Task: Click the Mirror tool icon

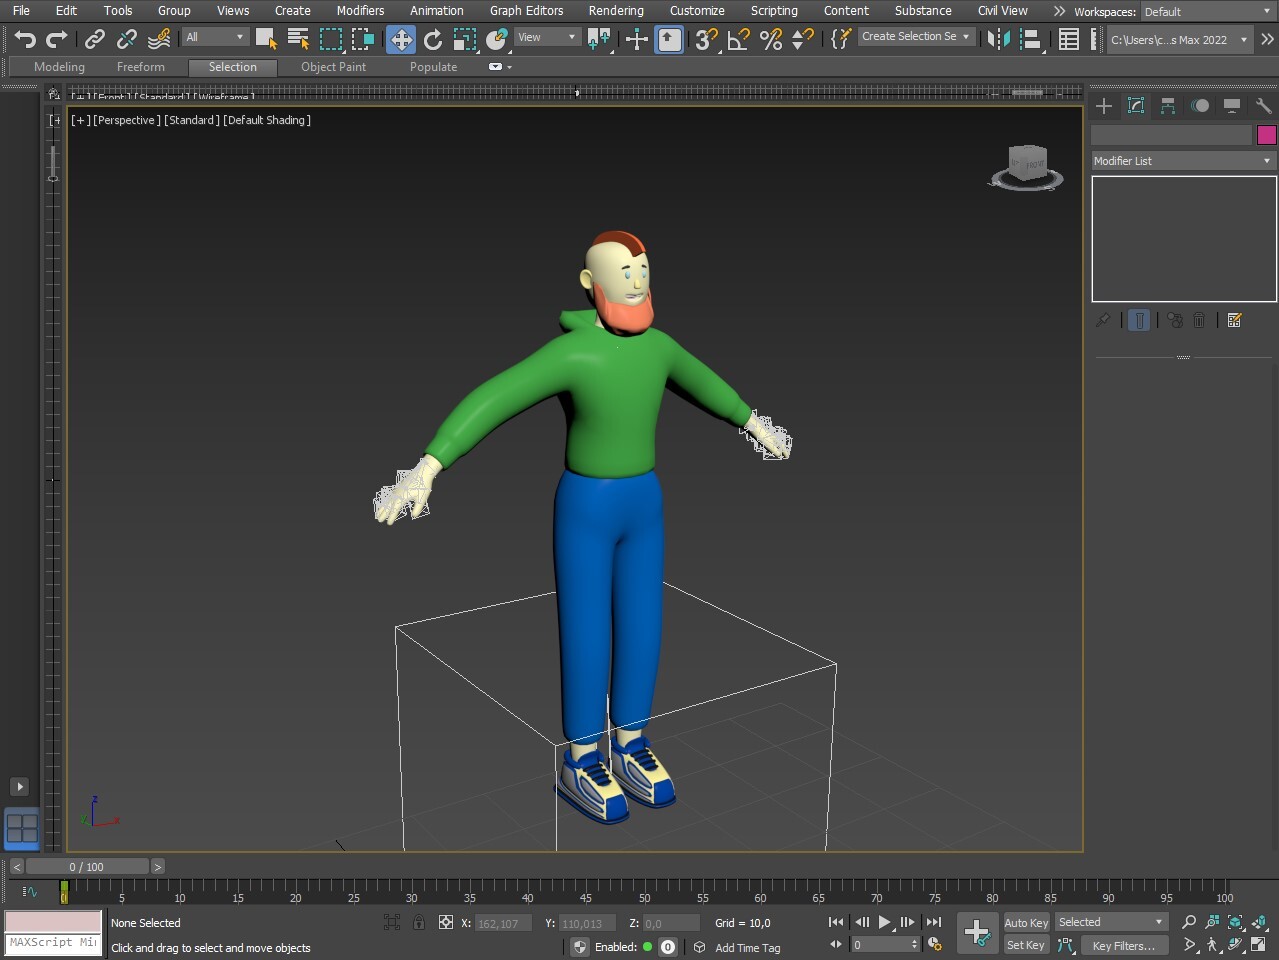Action: 997,39
